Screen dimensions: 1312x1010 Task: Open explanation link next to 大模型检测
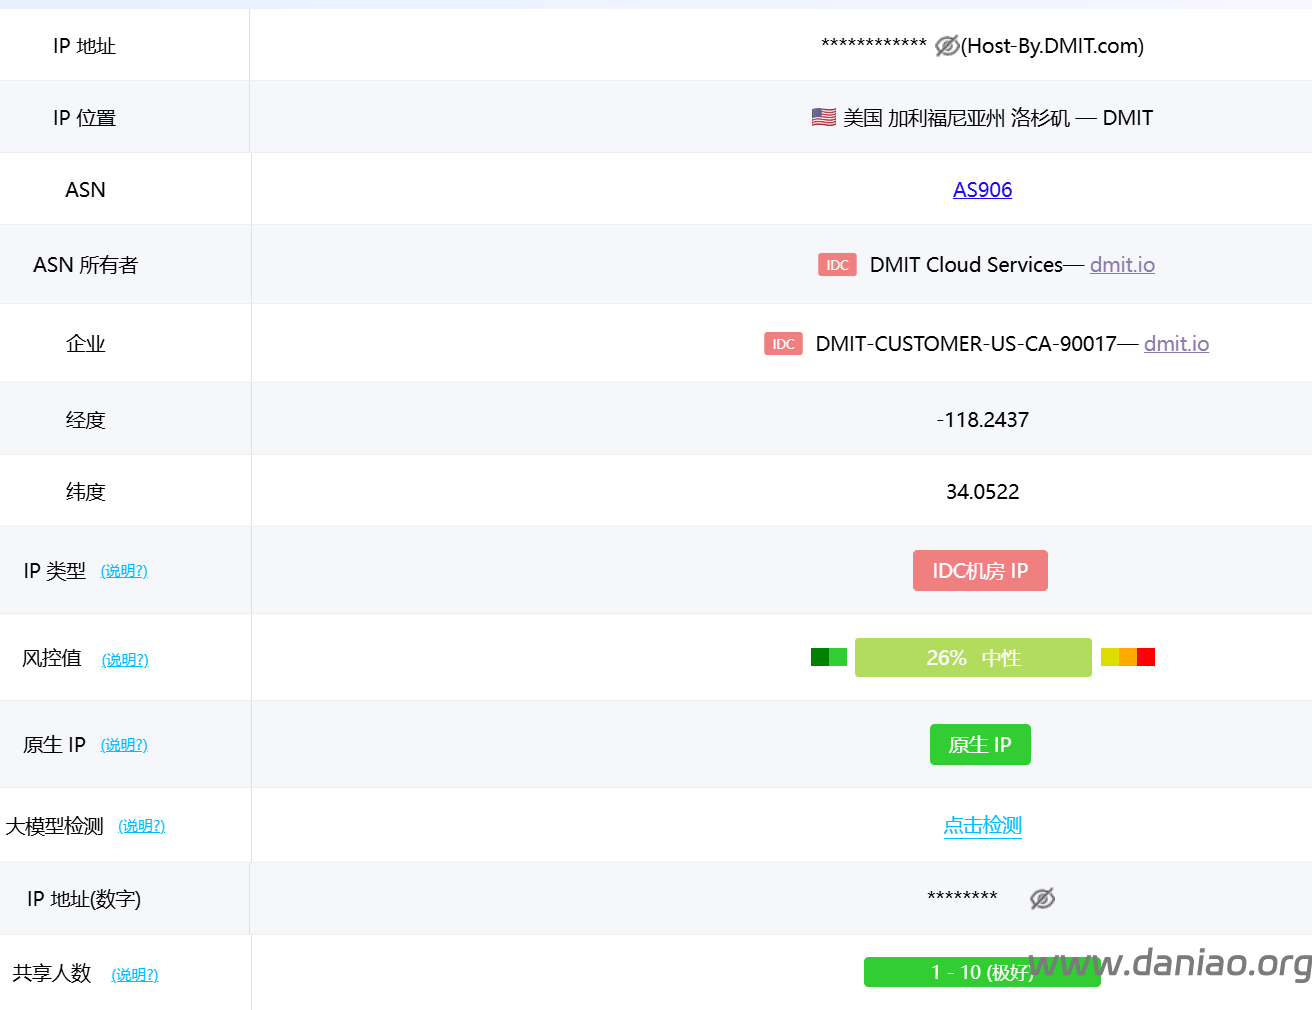click(x=141, y=826)
